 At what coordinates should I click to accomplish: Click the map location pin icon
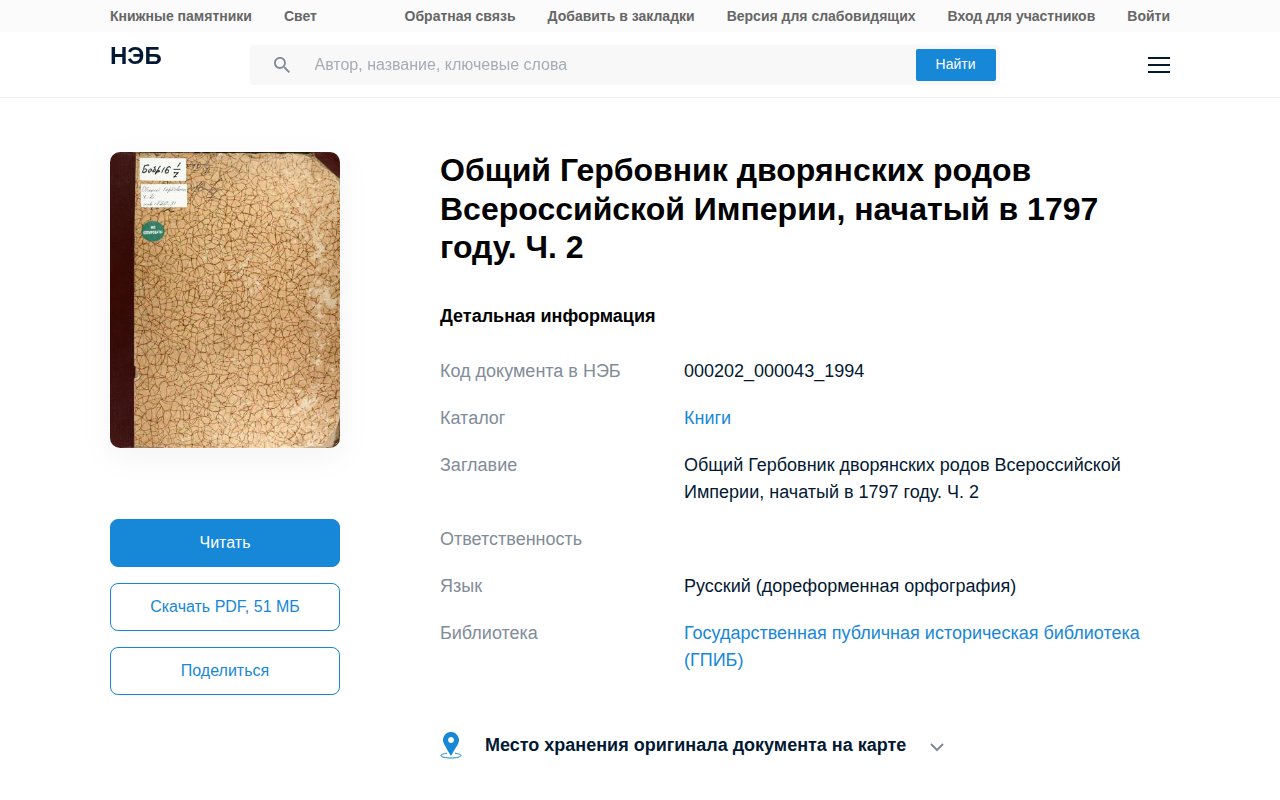pos(451,745)
